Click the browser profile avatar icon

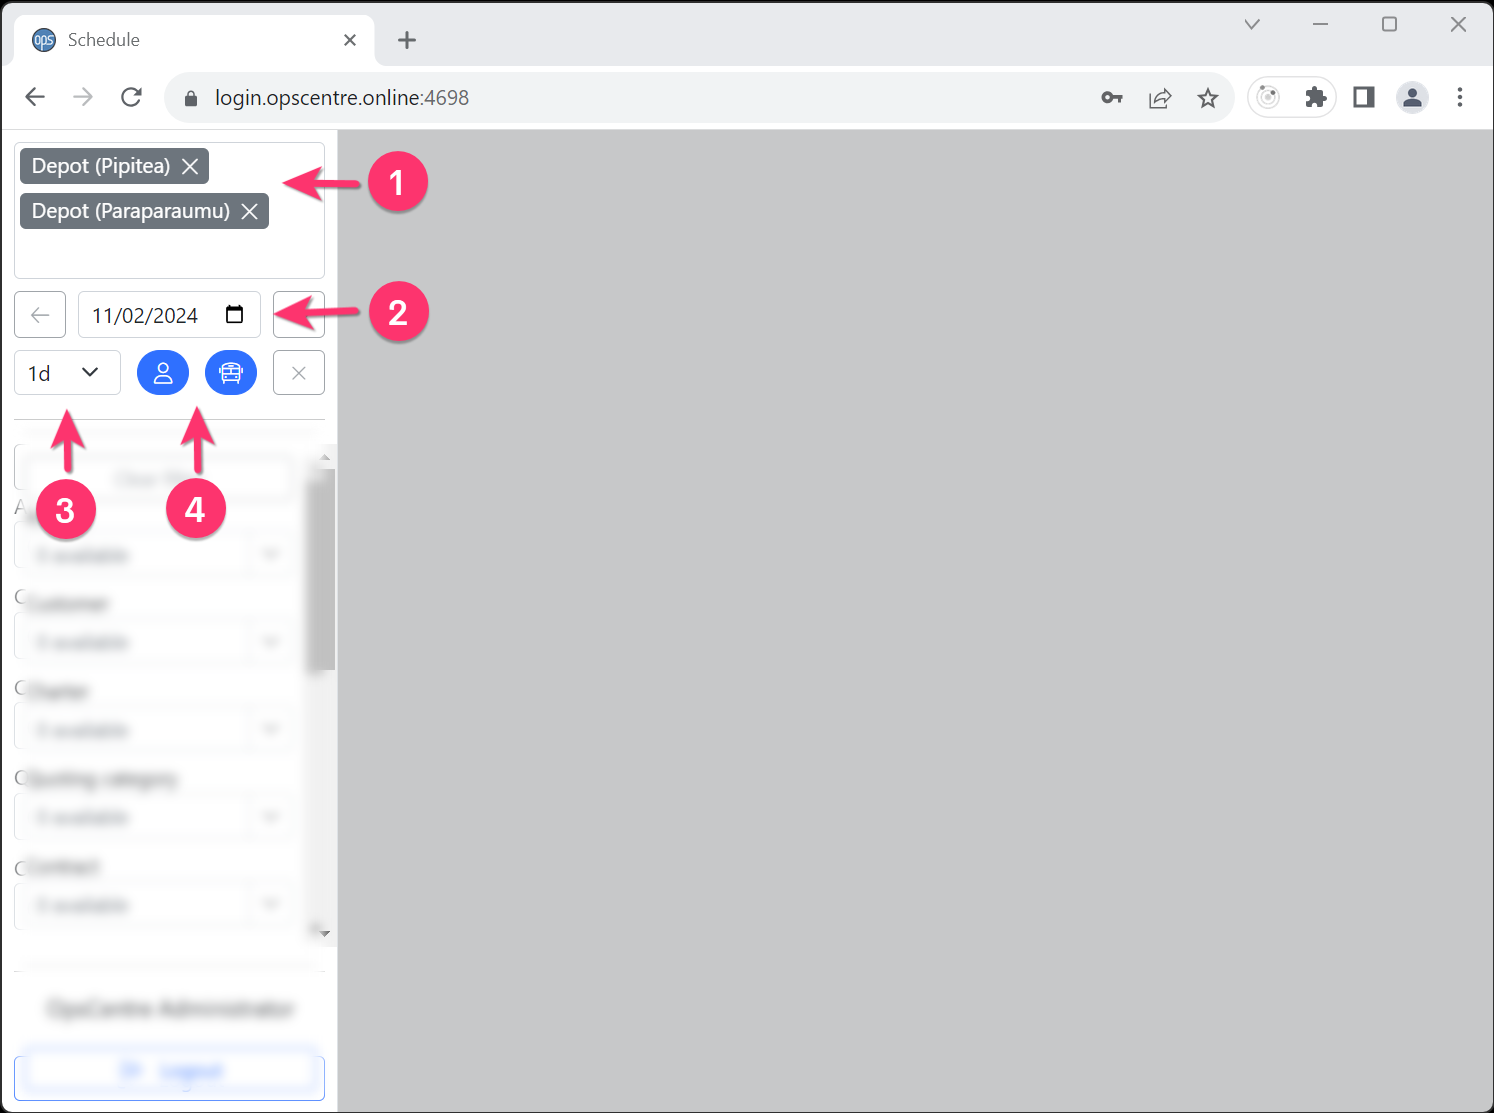(1412, 97)
